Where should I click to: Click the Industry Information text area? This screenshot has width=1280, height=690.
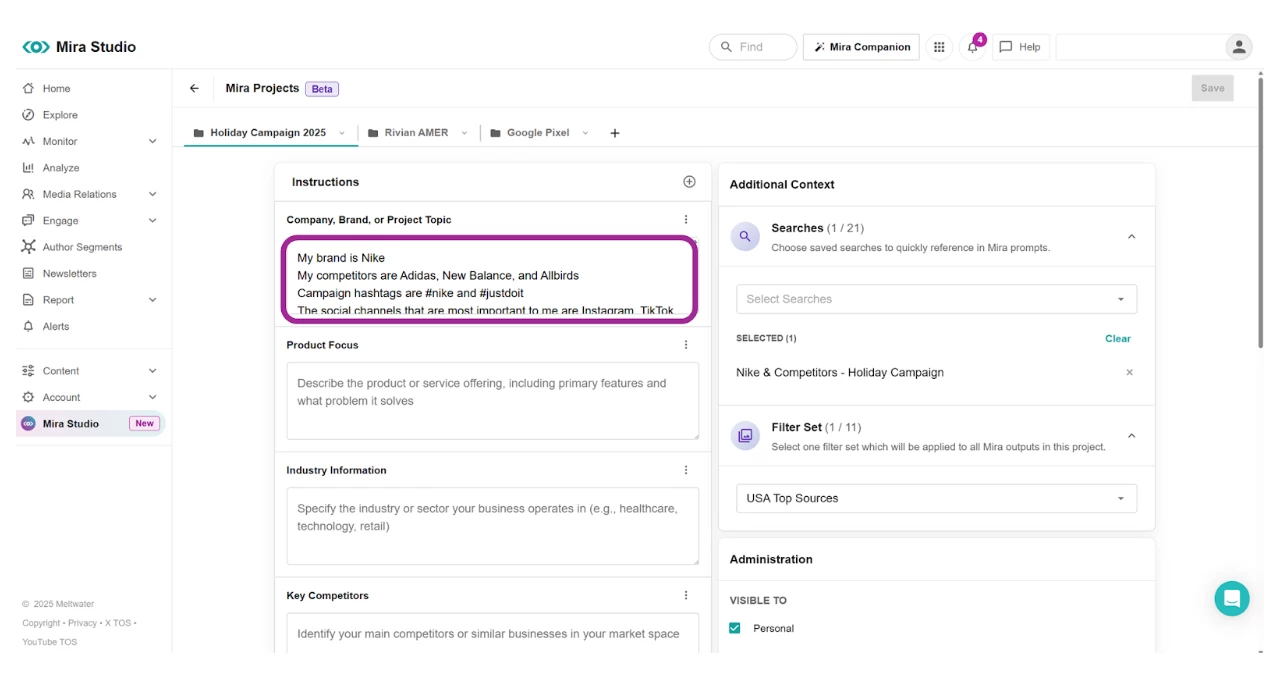[x=493, y=526]
